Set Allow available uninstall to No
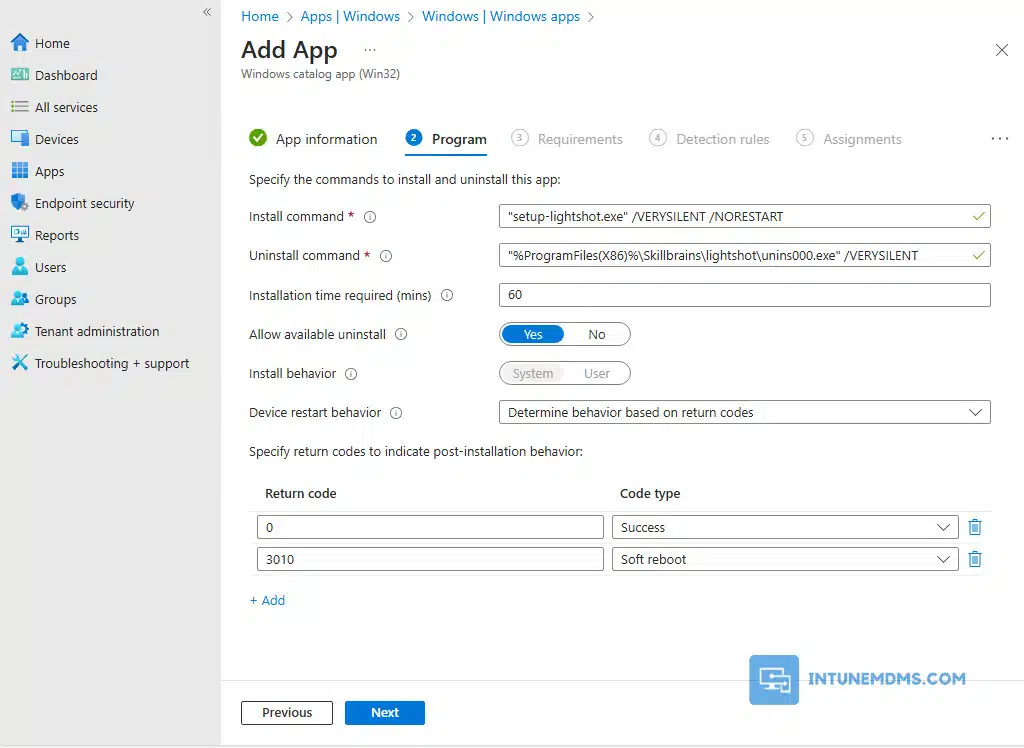The width and height of the screenshot is (1024, 748). pos(597,334)
